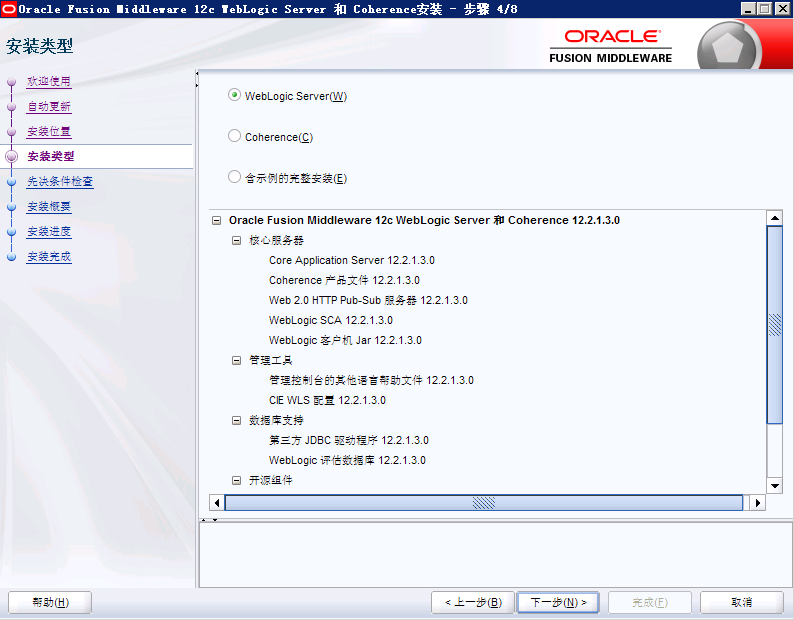Minimize the installer window
The height and width of the screenshot is (620, 794).
tap(748, 9)
